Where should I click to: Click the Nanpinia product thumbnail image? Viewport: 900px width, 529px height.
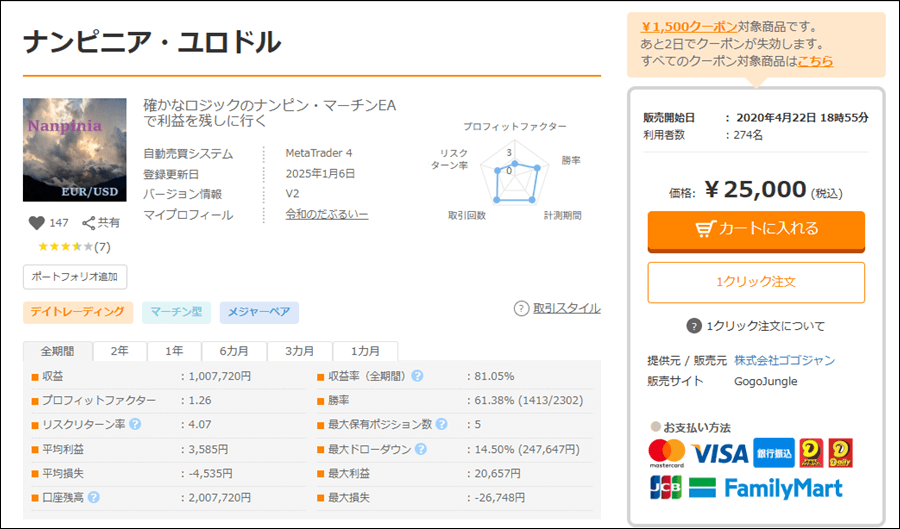tap(74, 150)
